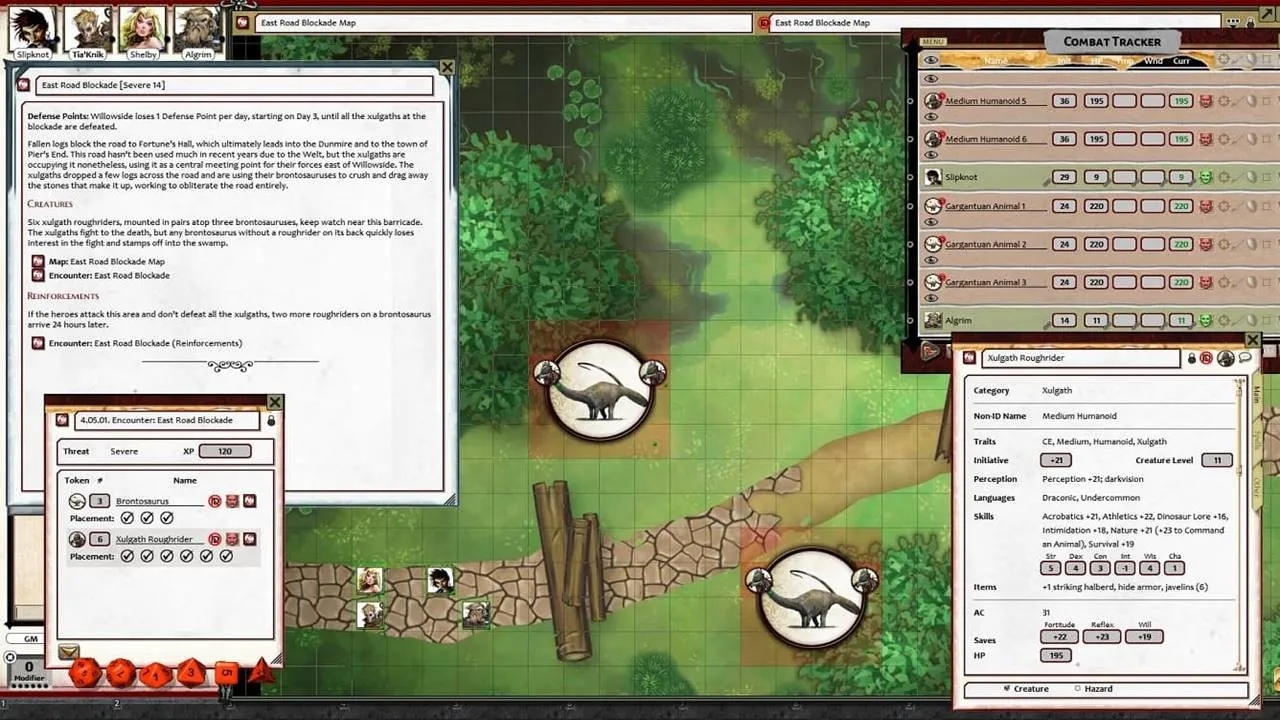Select the Creature radio button

[1007, 689]
